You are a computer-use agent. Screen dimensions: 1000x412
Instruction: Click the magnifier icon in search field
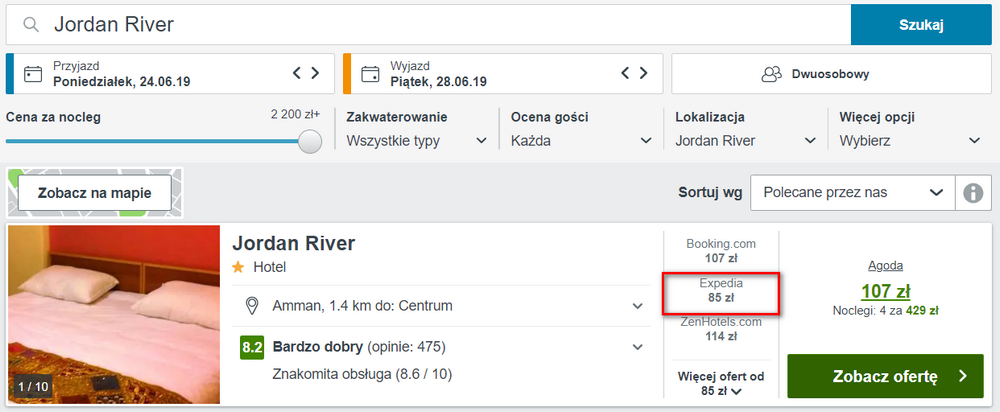tap(31, 25)
